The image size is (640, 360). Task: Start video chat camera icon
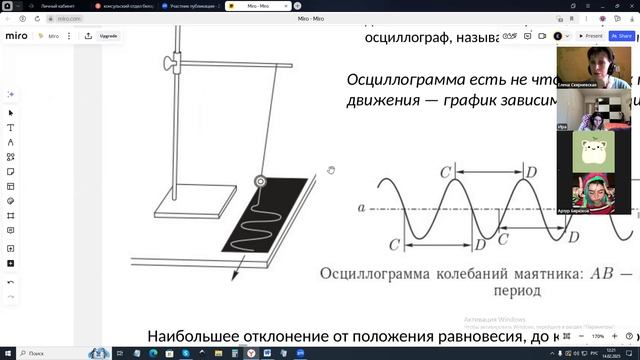(x=542, y=36)
